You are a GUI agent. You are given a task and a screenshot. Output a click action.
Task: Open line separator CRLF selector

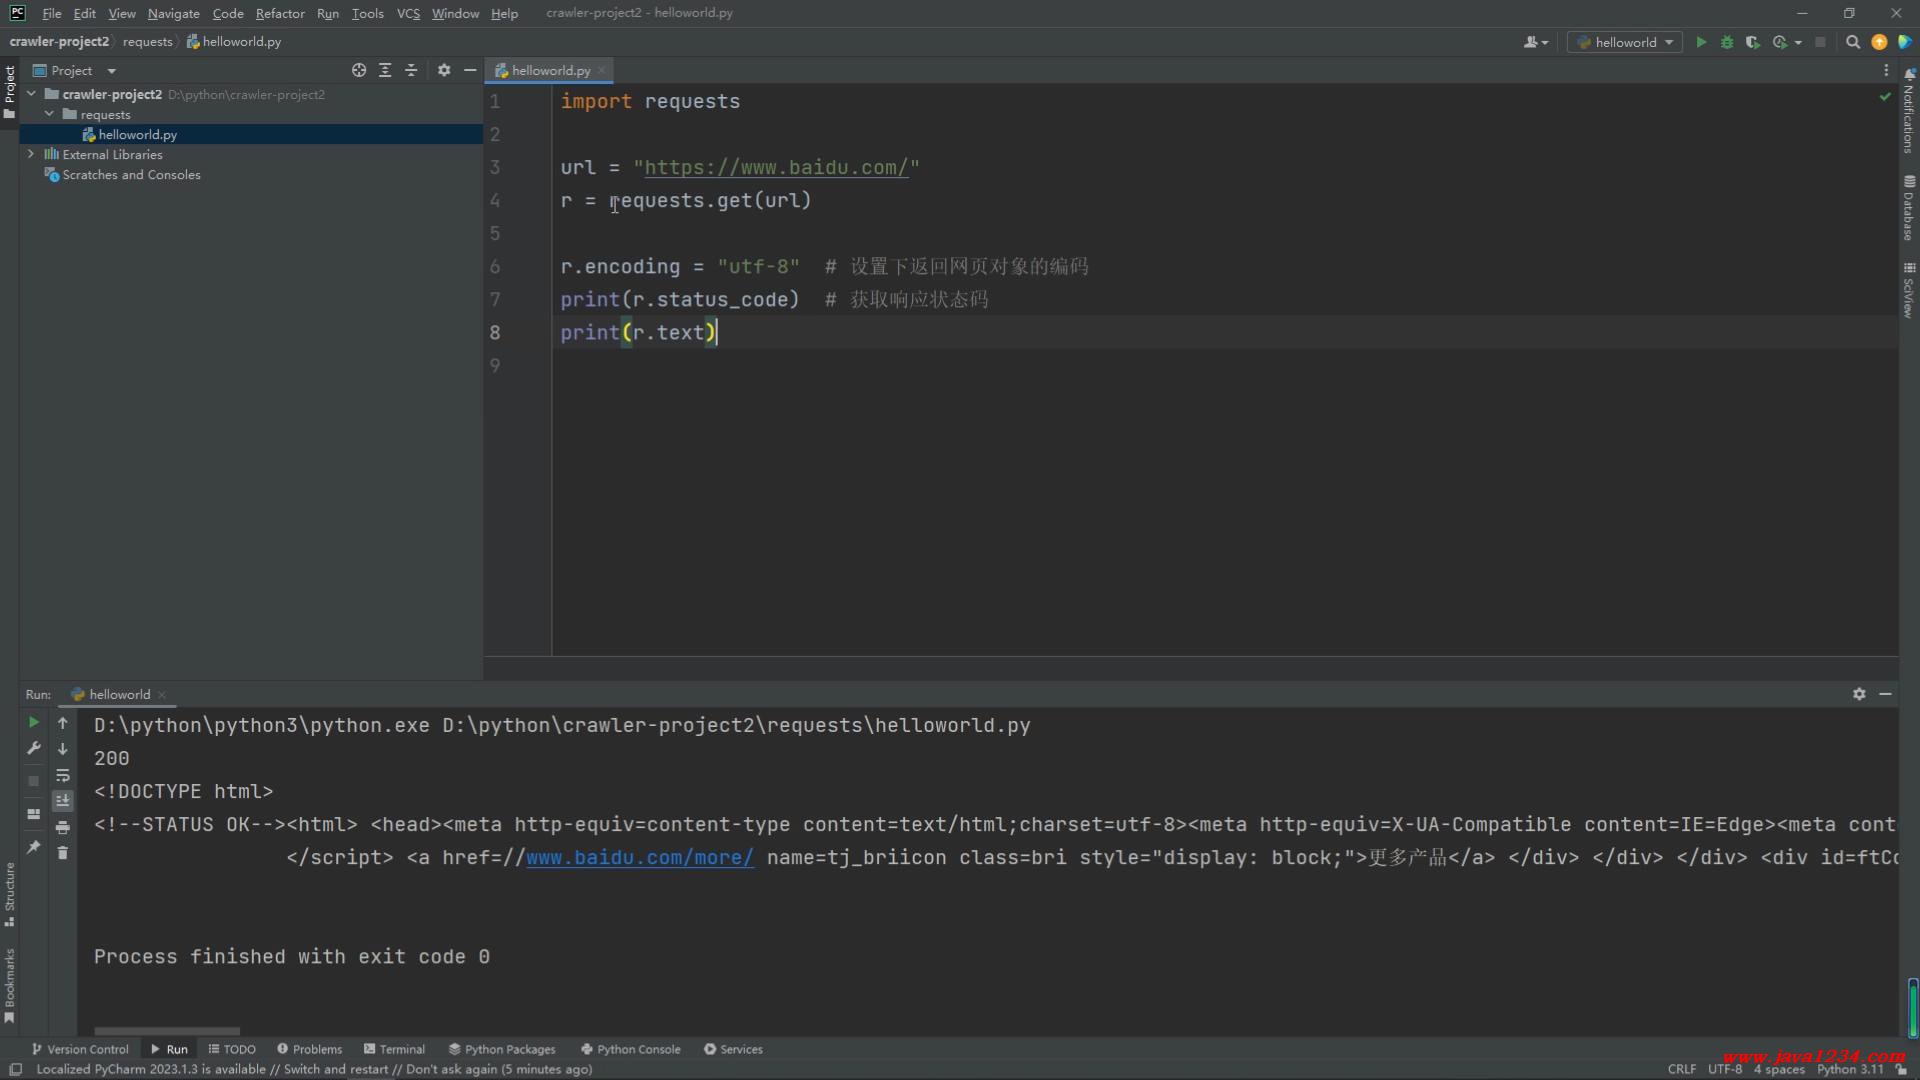1681,1069
